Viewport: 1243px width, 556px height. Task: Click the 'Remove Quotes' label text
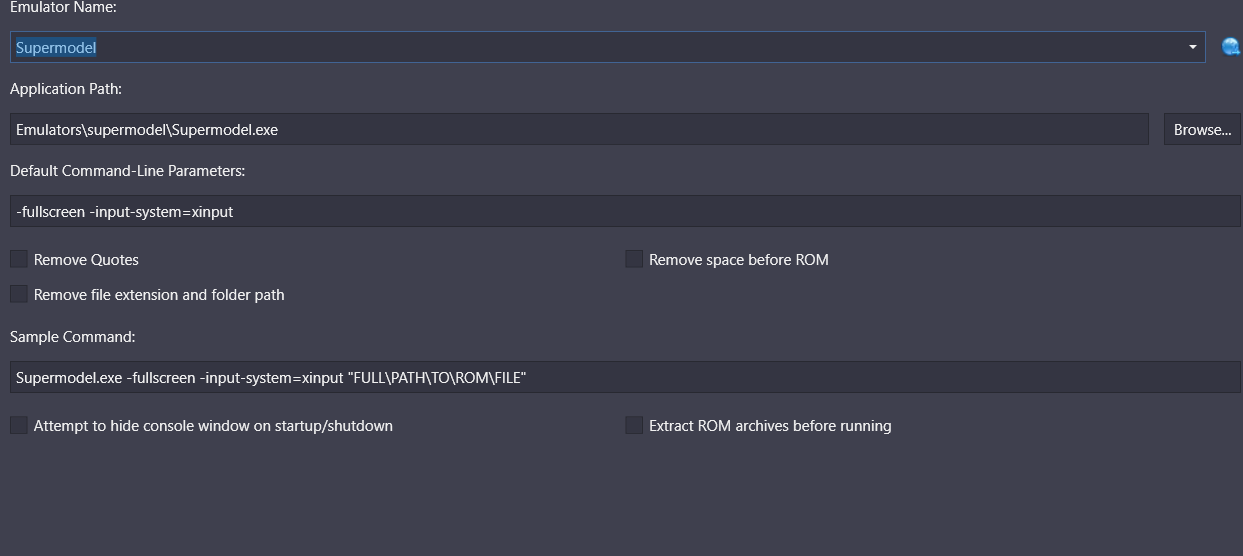pos(86,259)
